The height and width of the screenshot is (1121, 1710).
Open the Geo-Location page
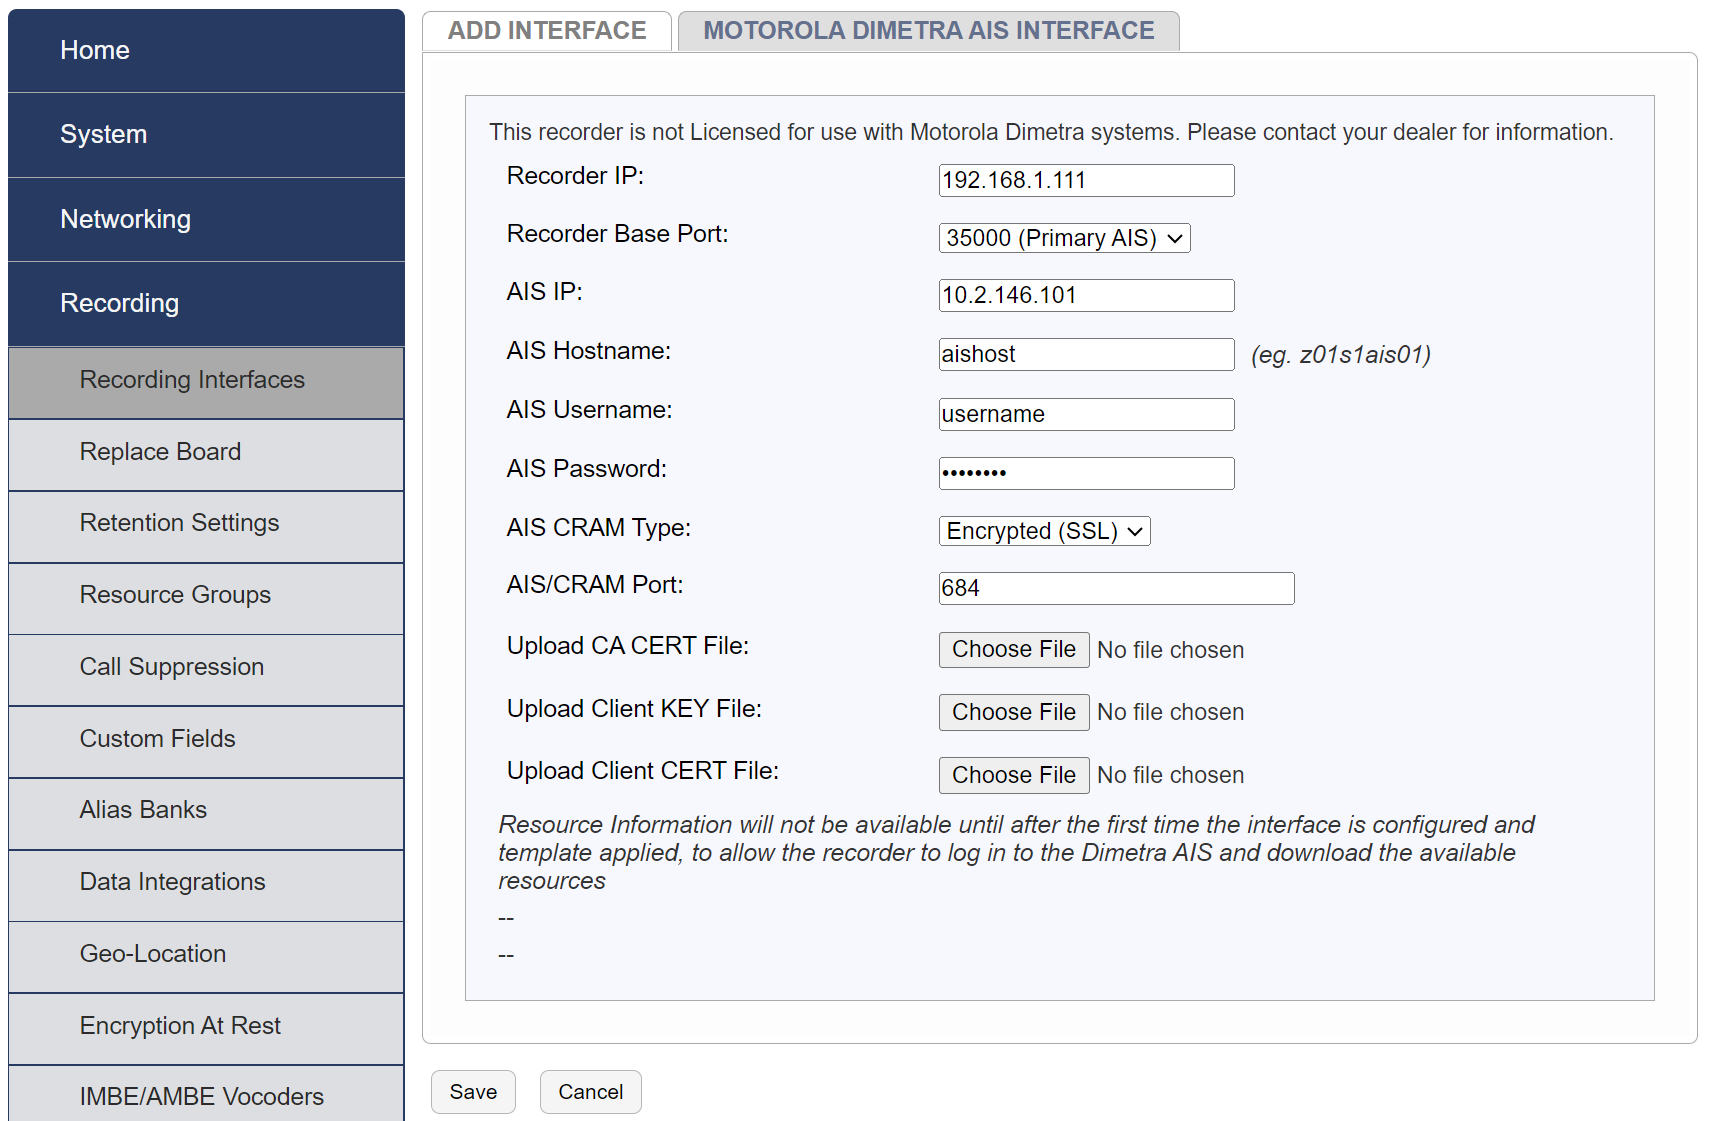(153, 954)
